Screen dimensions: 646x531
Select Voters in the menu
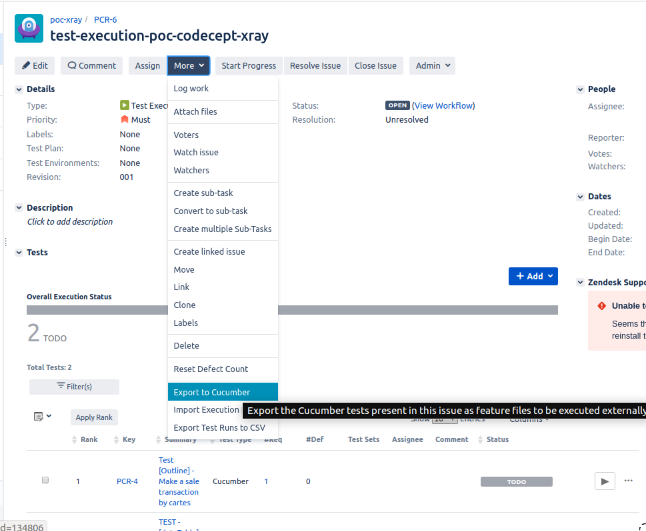coord(223,135)
